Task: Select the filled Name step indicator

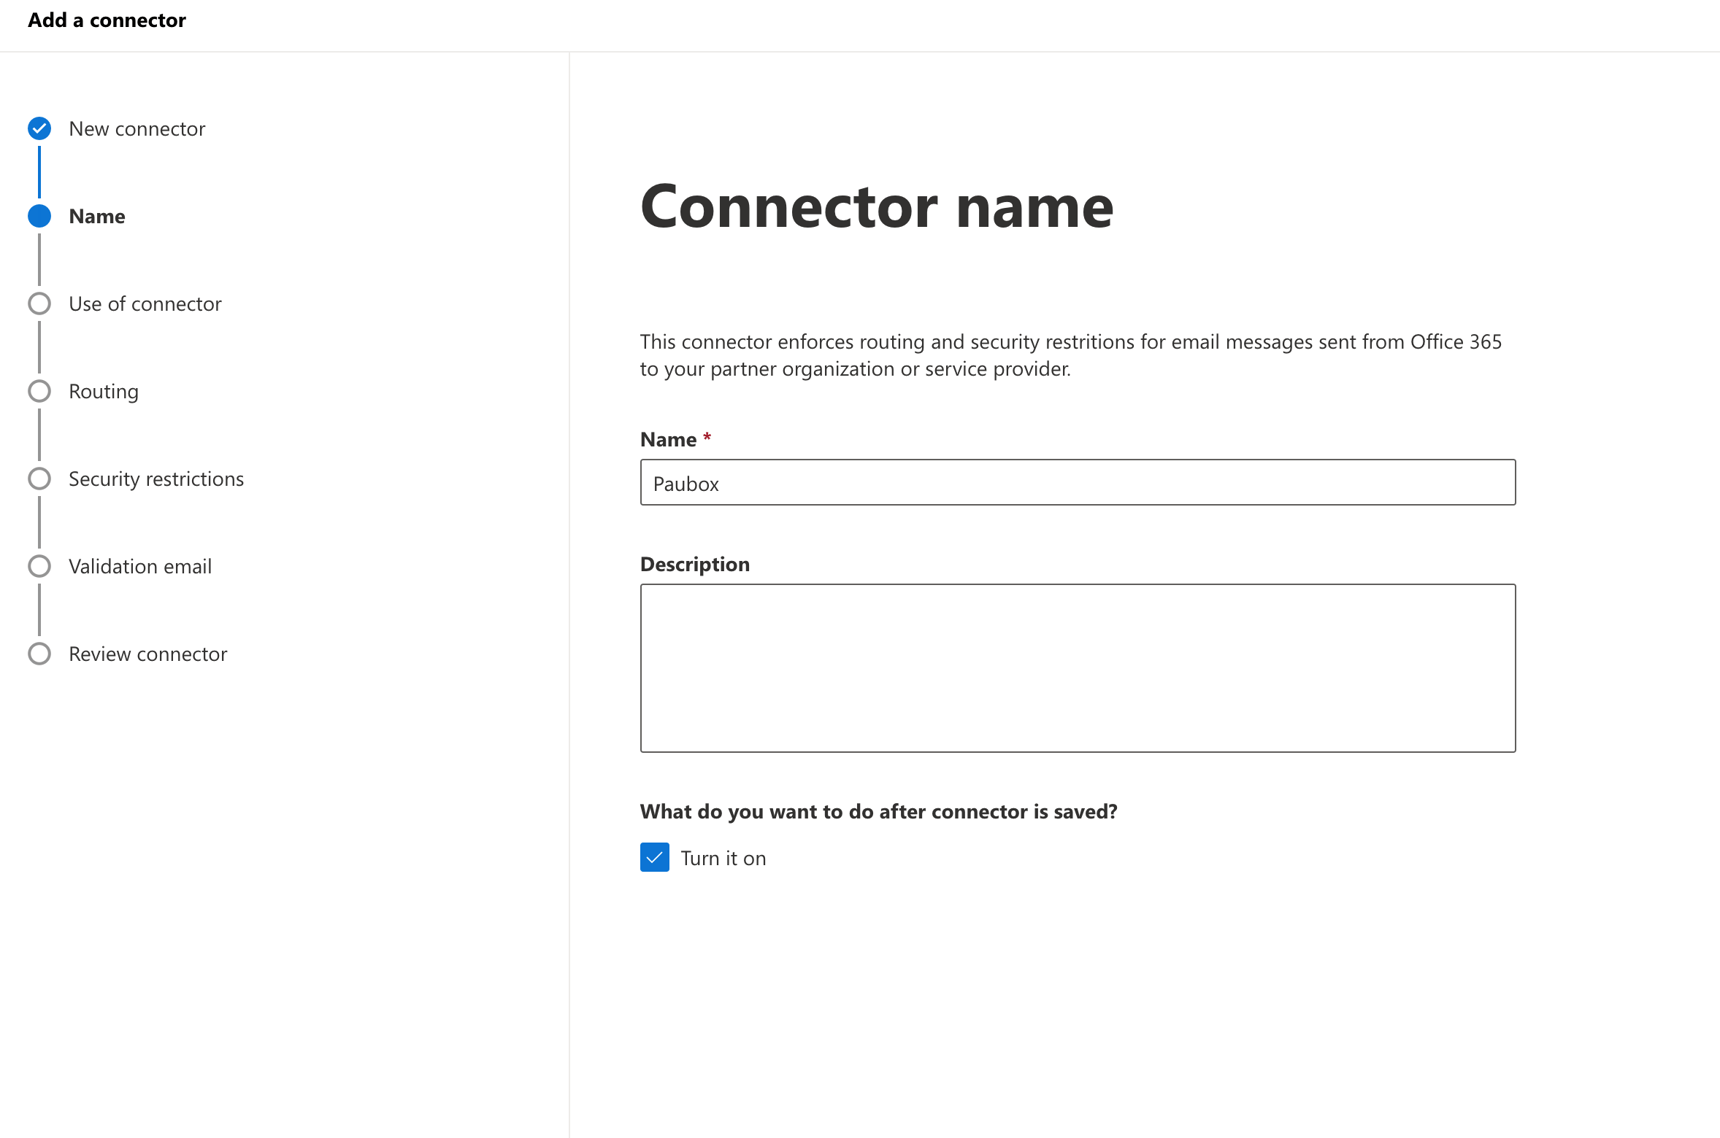Action: [39, 215]
